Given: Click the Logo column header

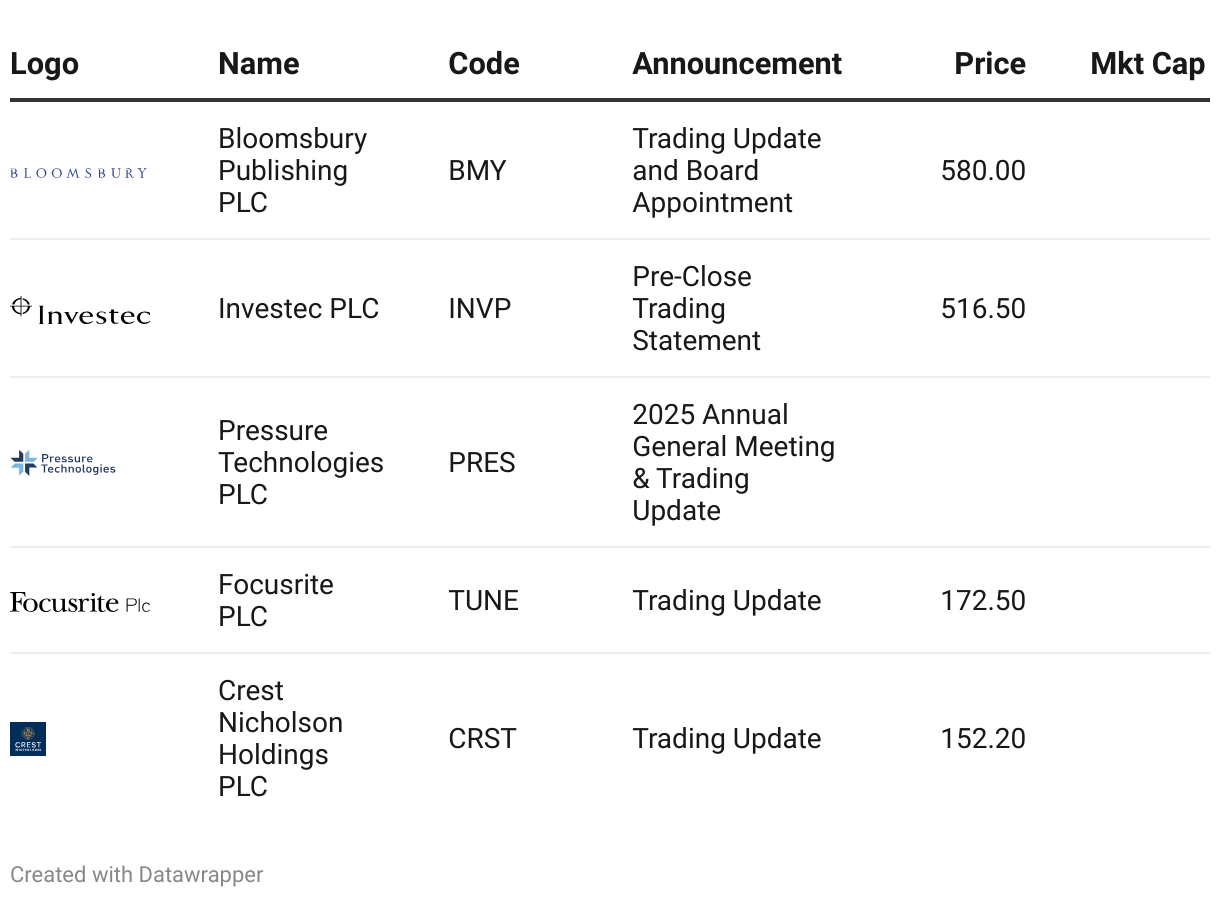Looking at the screenshot, I should tap(44, 64).
